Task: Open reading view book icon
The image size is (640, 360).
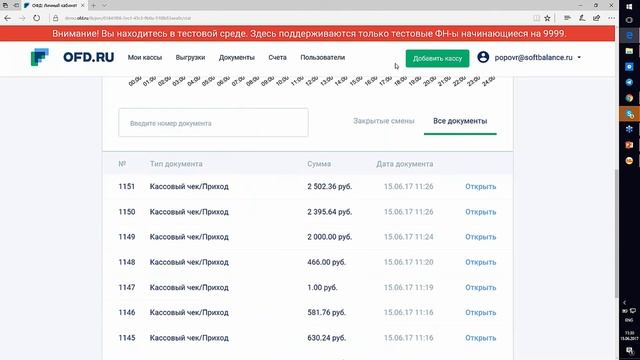Action: (x=536, y=18)
